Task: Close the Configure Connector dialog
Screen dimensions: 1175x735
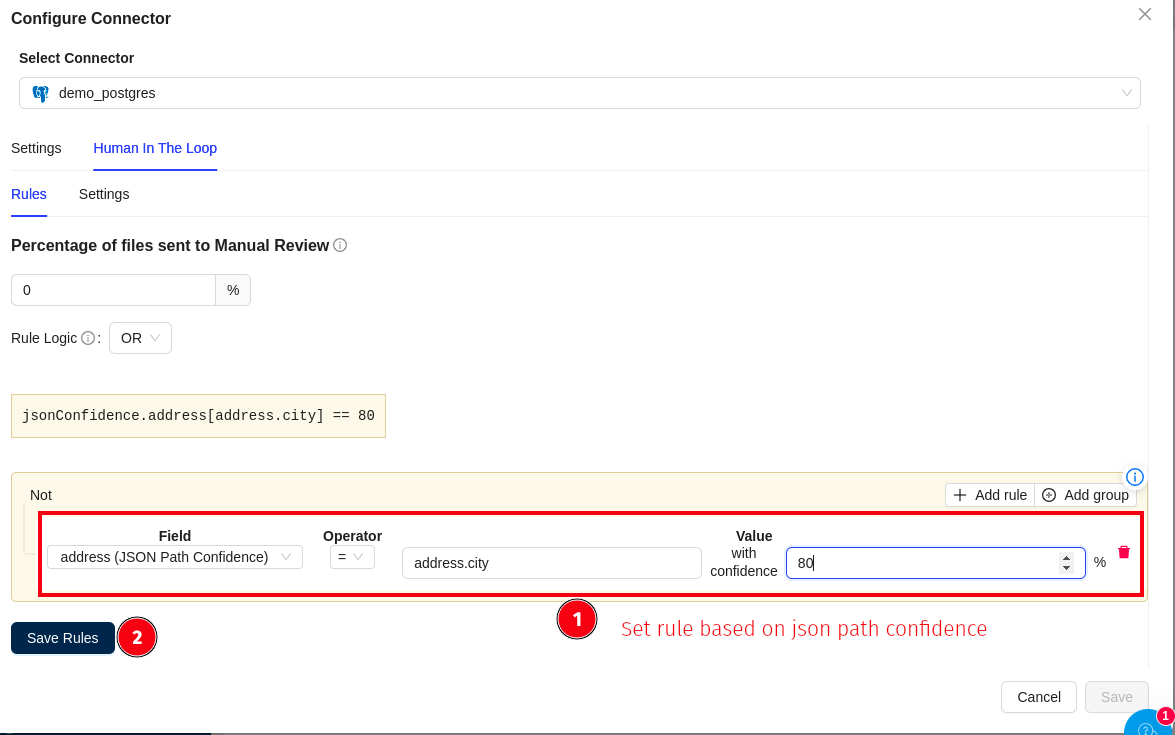Action: coord(1145,14)
